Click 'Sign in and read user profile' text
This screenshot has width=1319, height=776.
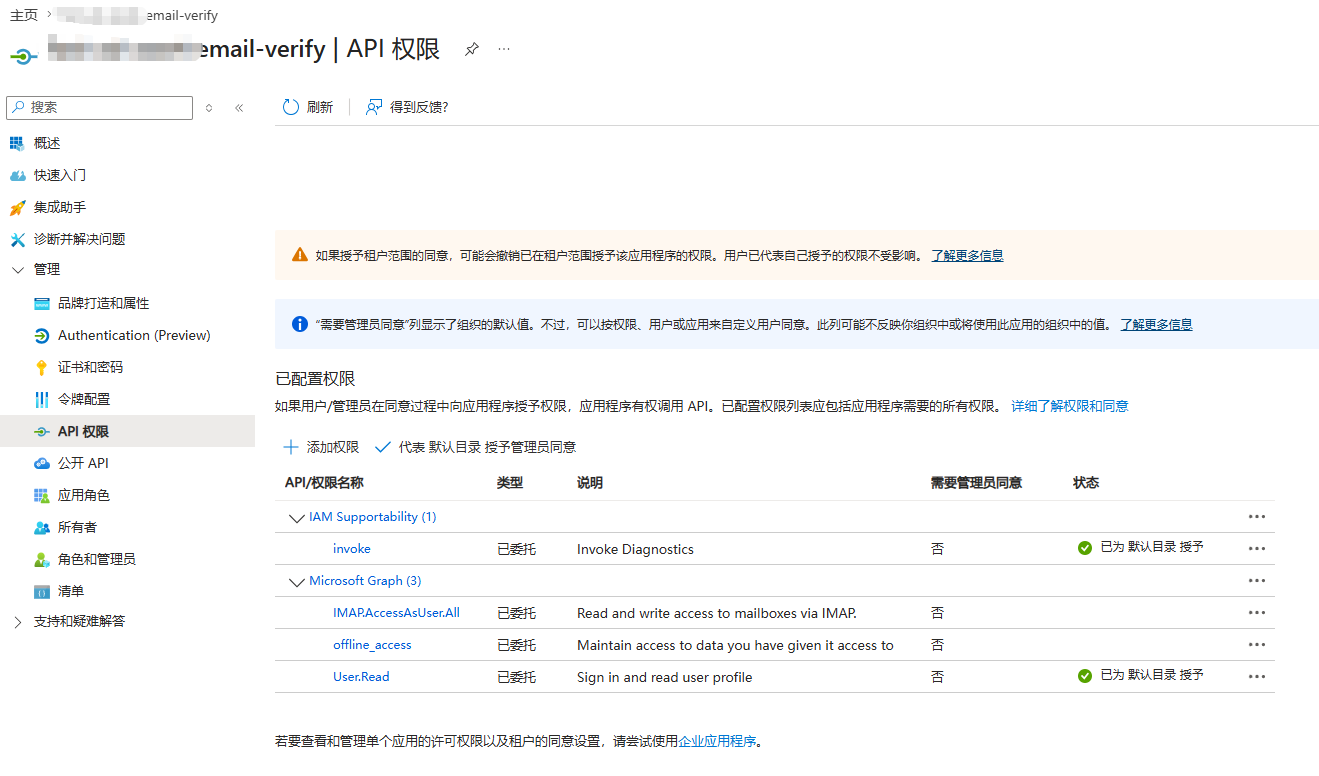click(664, 677)
